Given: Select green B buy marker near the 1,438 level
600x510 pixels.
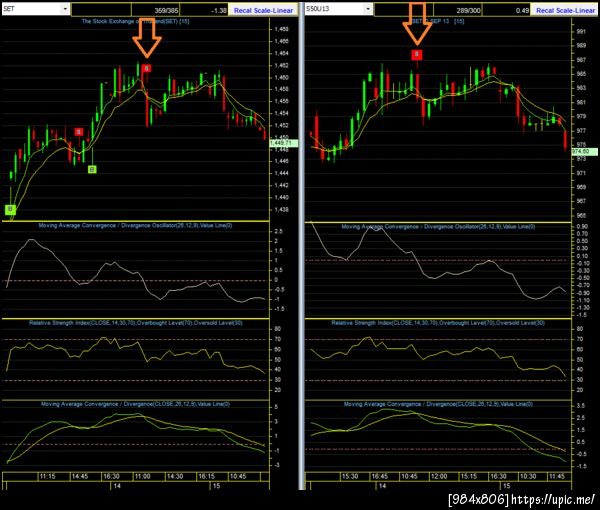Looking at the screenshot, I should pos(10,209).
